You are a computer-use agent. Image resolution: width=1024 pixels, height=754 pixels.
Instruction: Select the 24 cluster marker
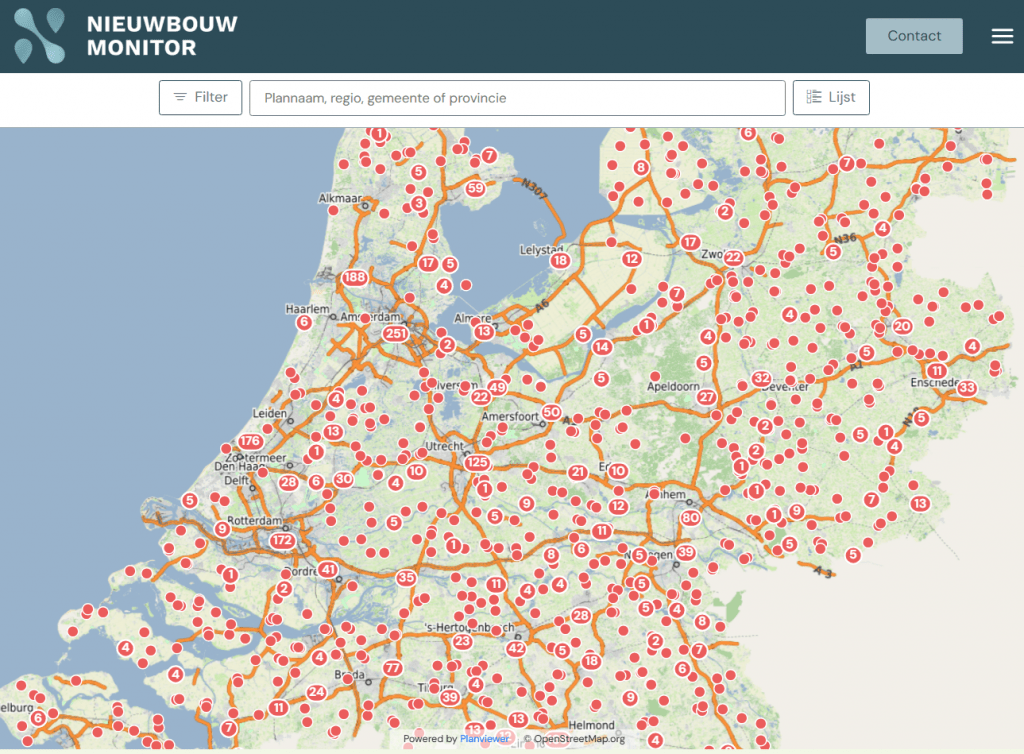point(317,692)
